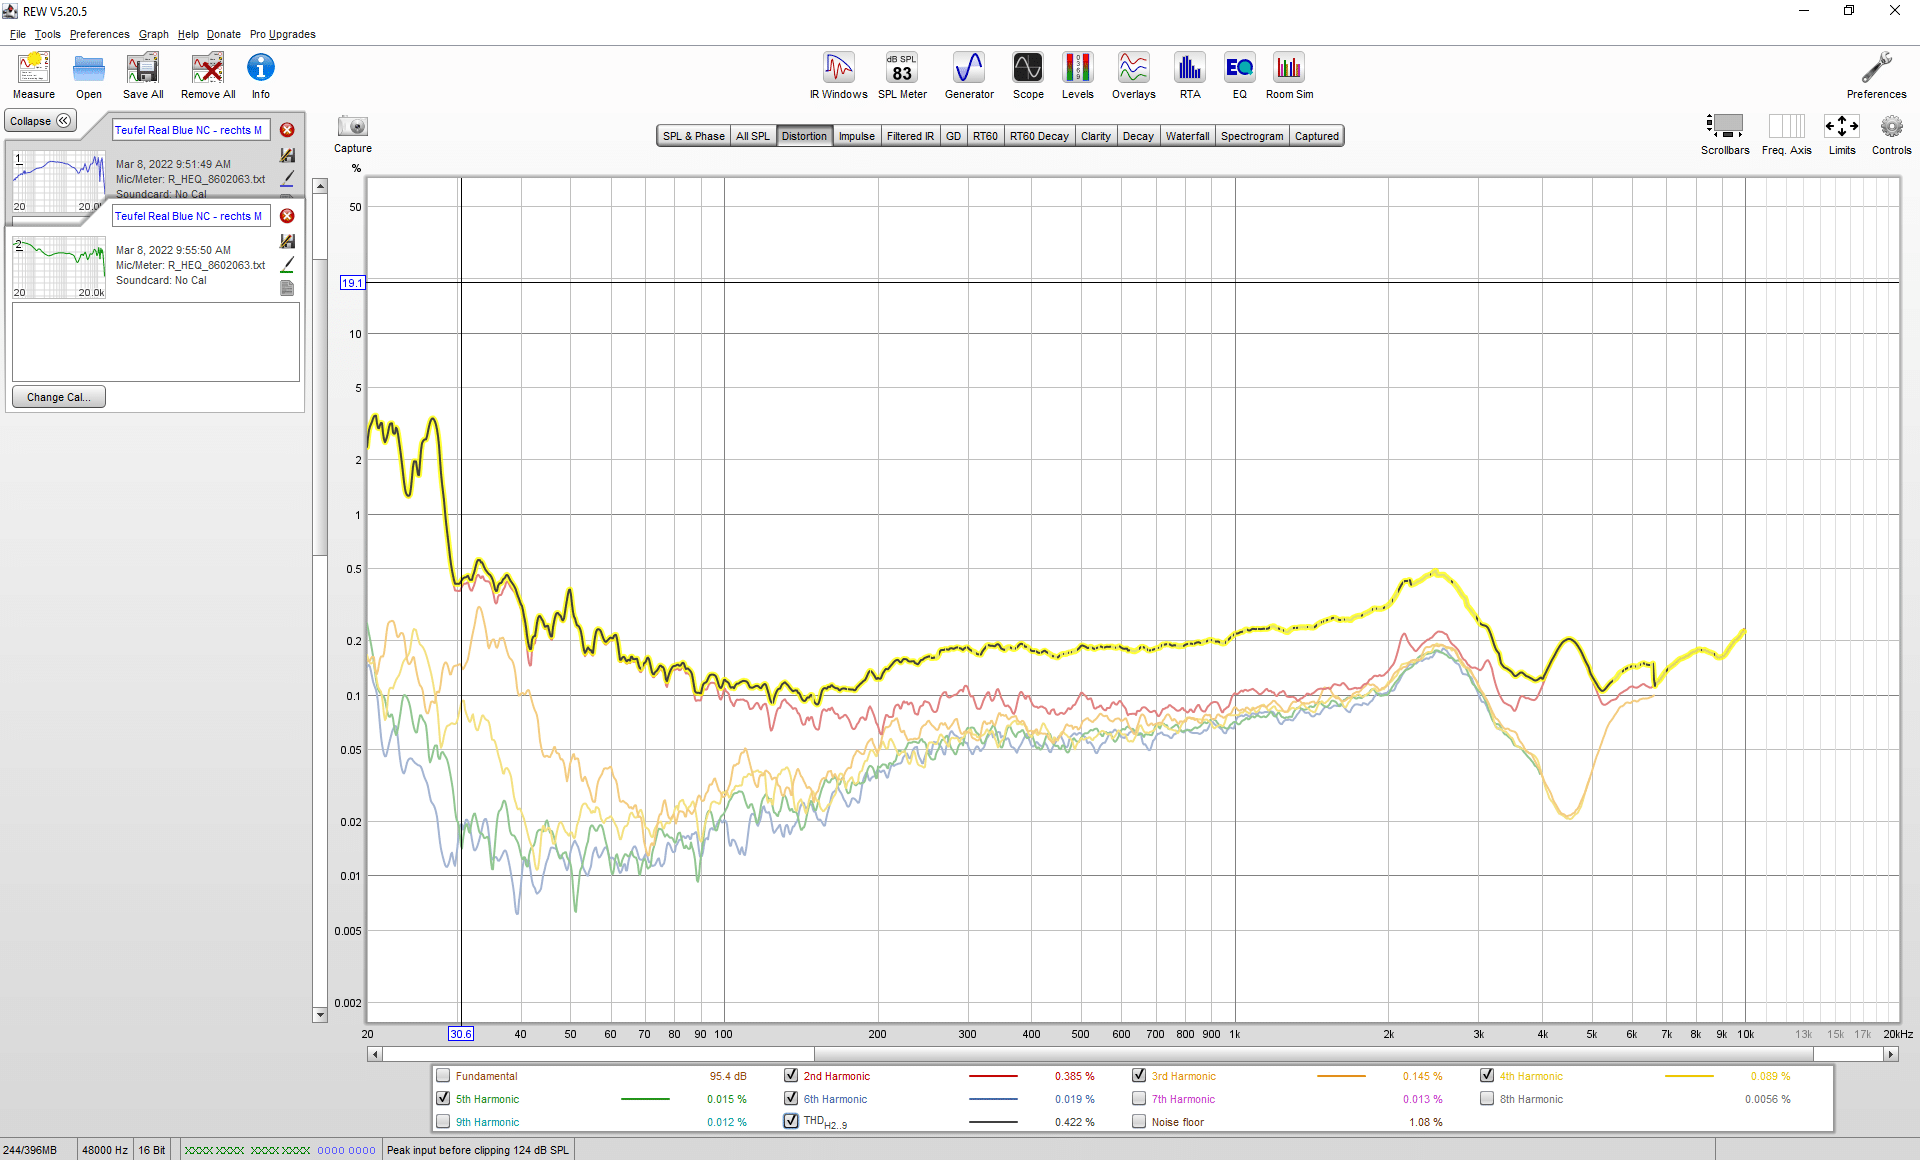Open the File menu
Viewport: 1920px width, 1160px height.
click(x=18, y=34)
